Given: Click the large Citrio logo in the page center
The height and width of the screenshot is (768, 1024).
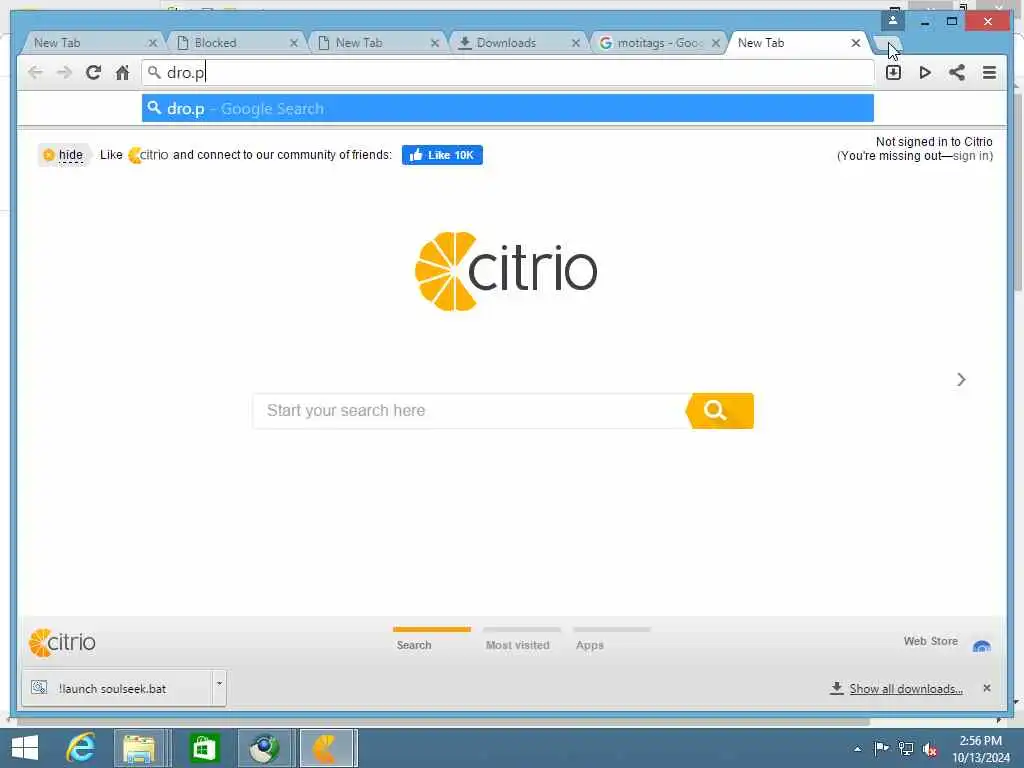Looking at the screenshot, I should pos(506,271).
